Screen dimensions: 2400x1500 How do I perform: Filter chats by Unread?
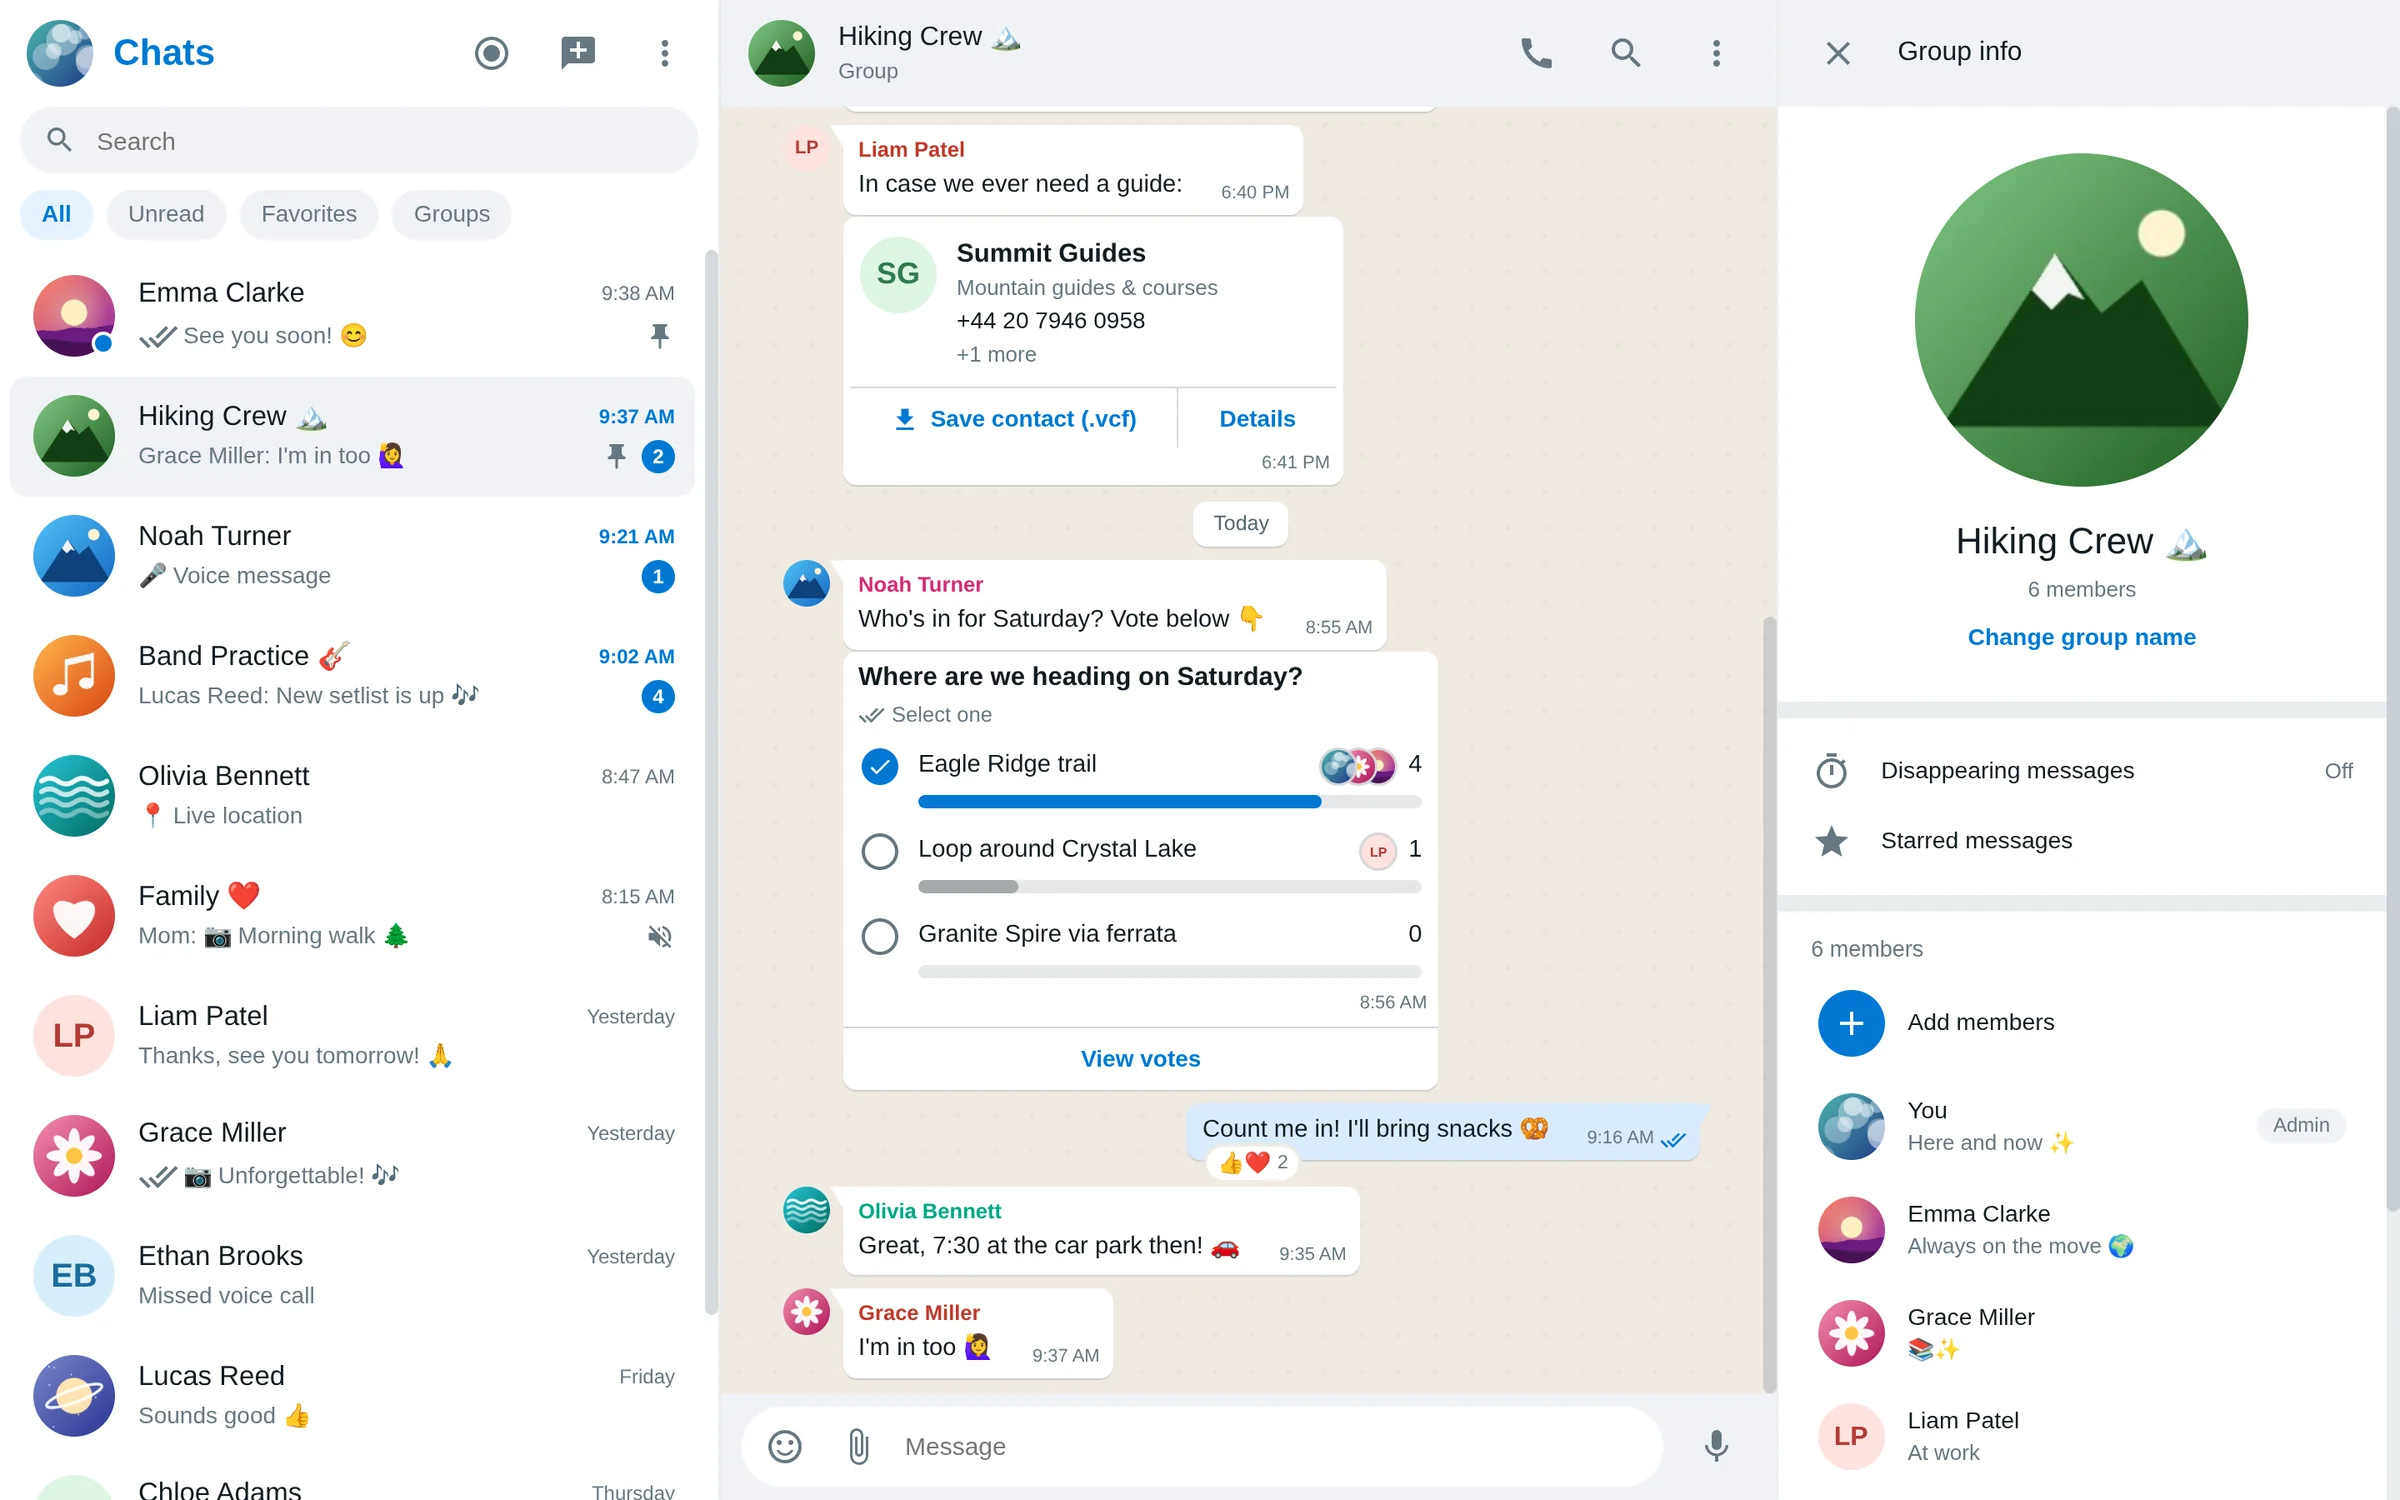tap(166, 214)
